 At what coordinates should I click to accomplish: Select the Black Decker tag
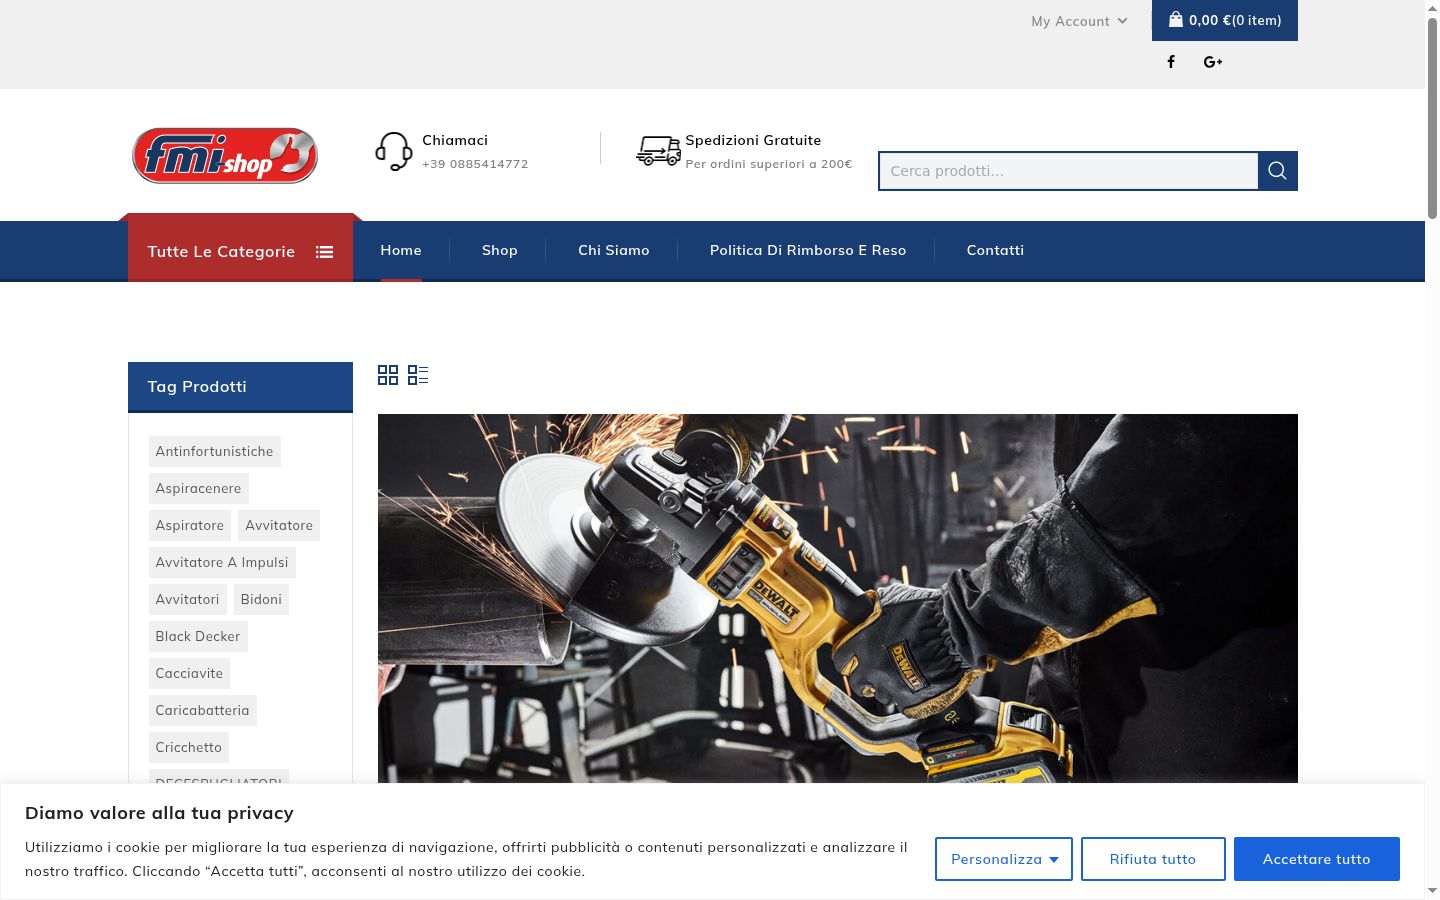tap(198, 636)
